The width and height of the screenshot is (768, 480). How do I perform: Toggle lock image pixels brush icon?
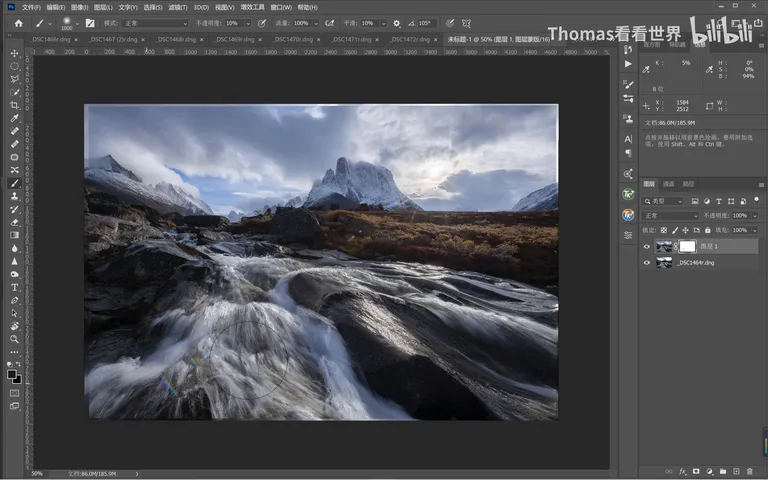675,230
